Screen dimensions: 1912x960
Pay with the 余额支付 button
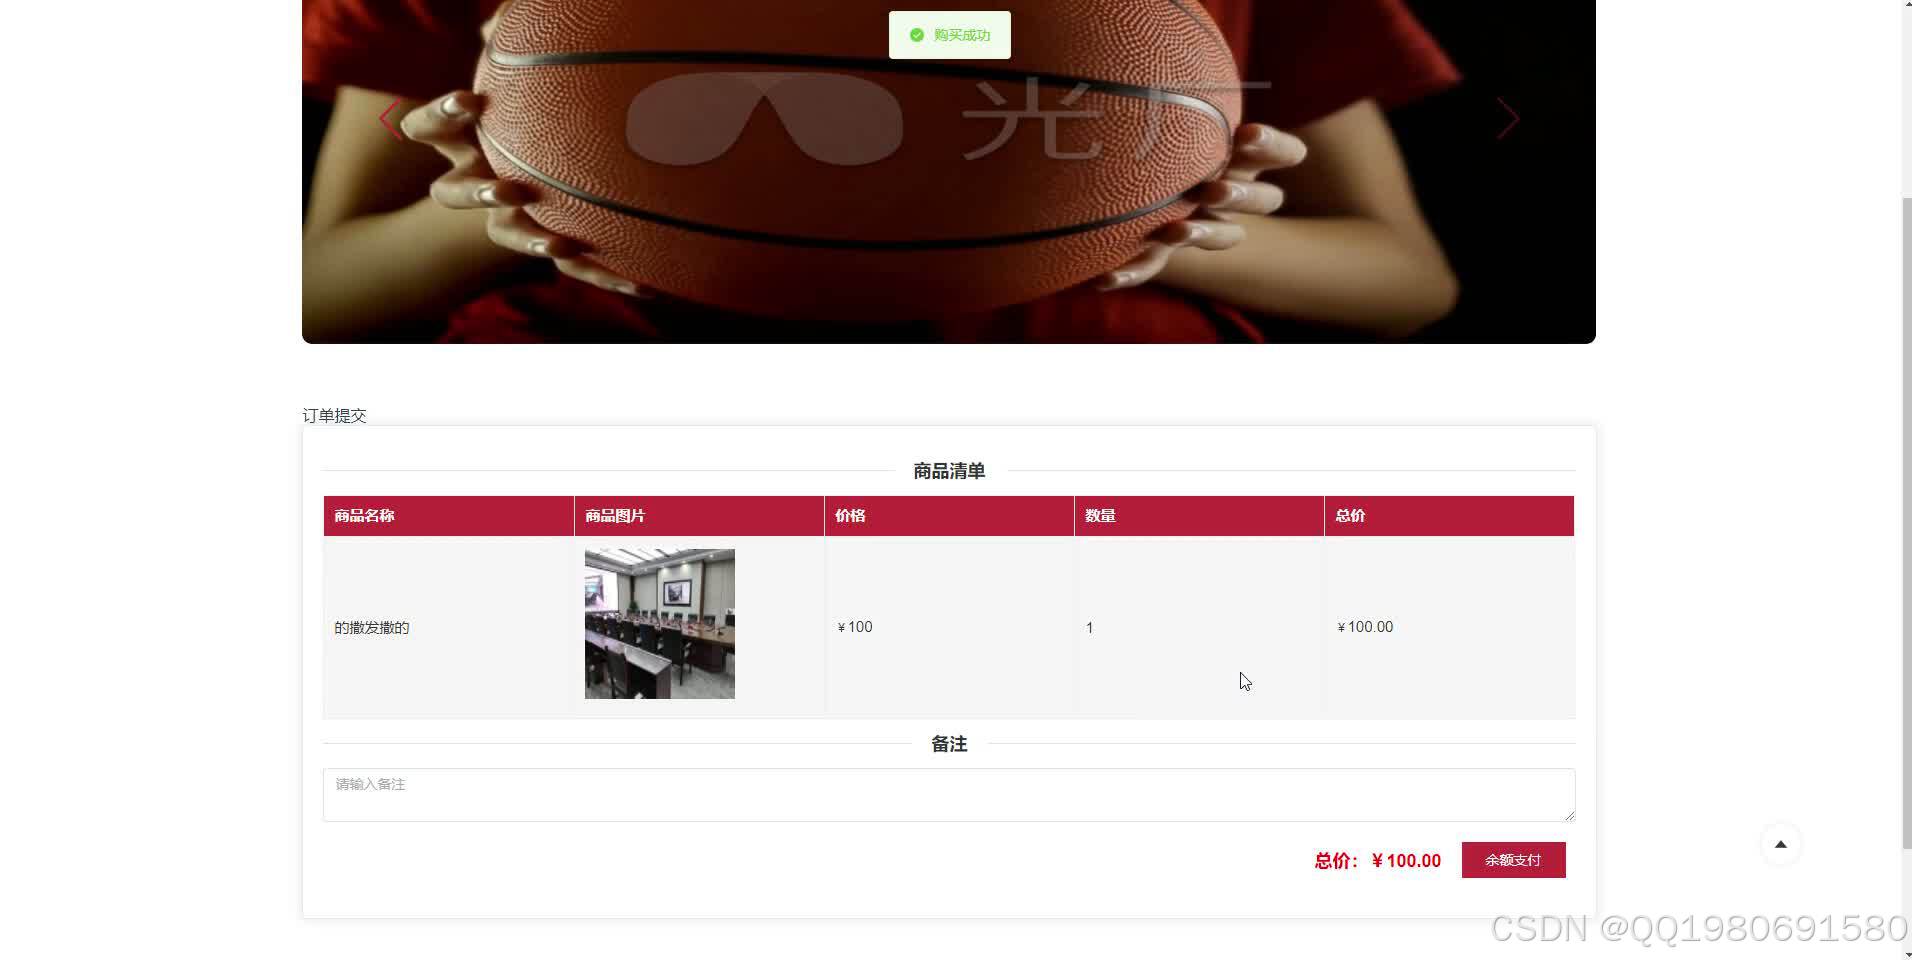pos(1513,860)
